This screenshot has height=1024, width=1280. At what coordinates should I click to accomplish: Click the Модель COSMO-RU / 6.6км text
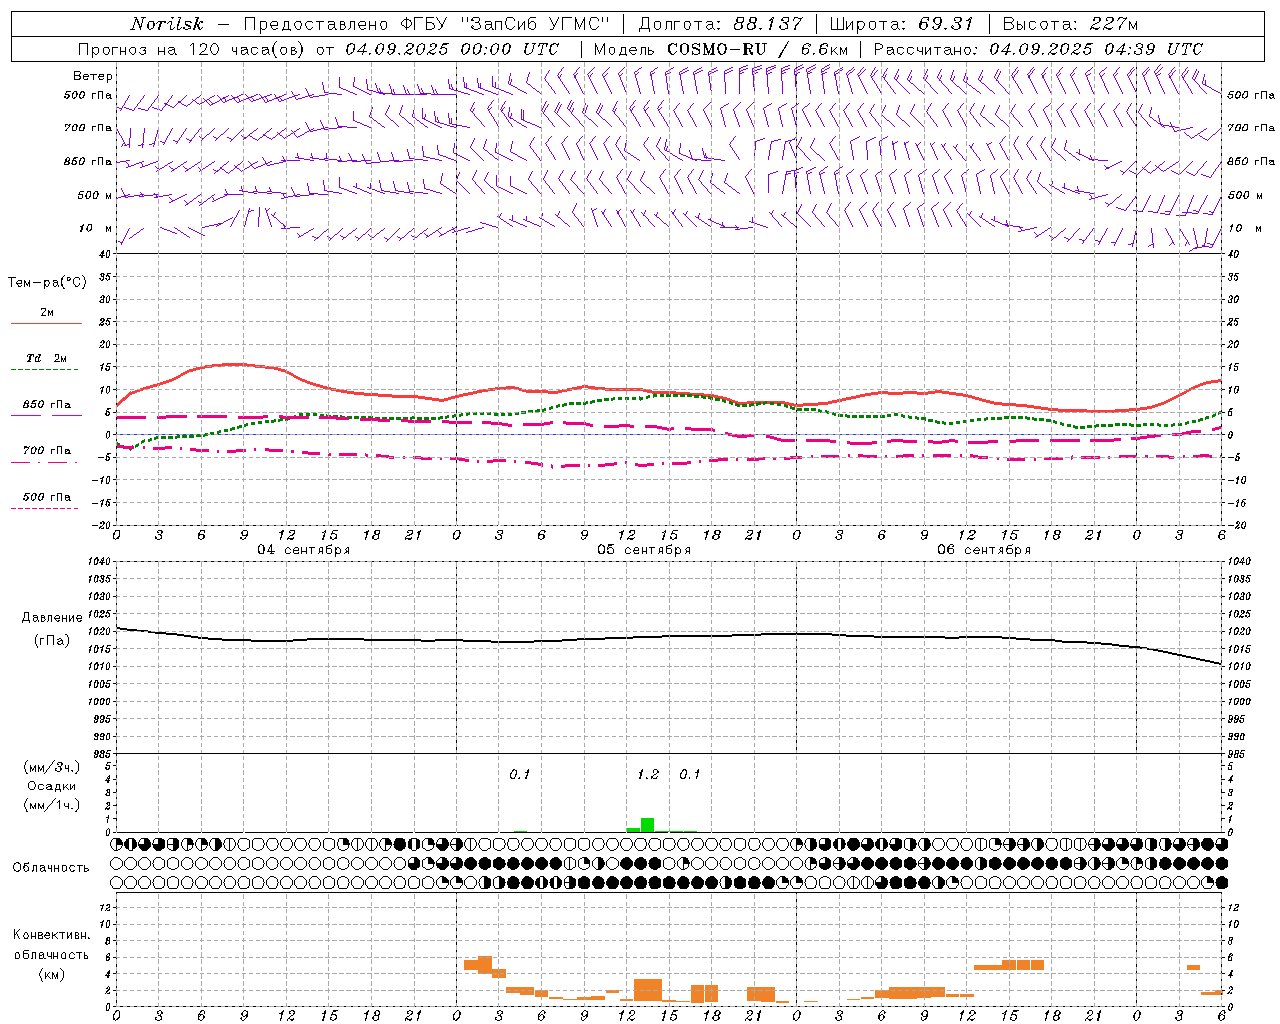click(720, 49)
